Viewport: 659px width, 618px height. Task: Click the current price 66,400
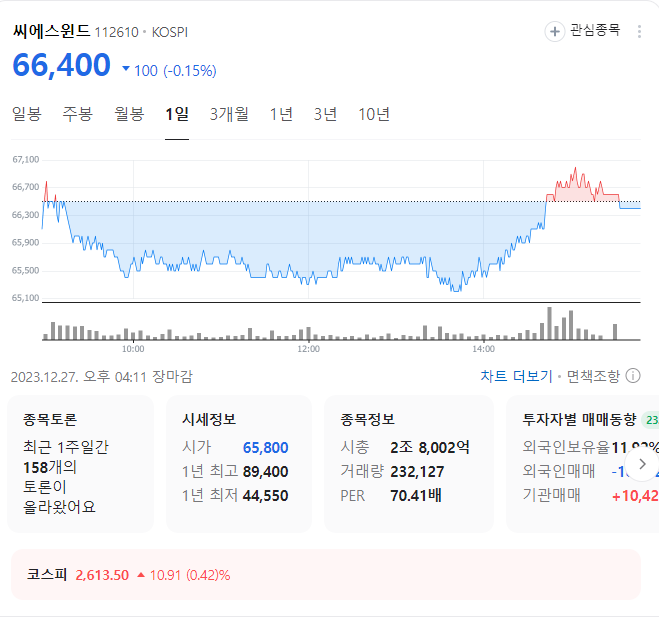click(61, 65)
